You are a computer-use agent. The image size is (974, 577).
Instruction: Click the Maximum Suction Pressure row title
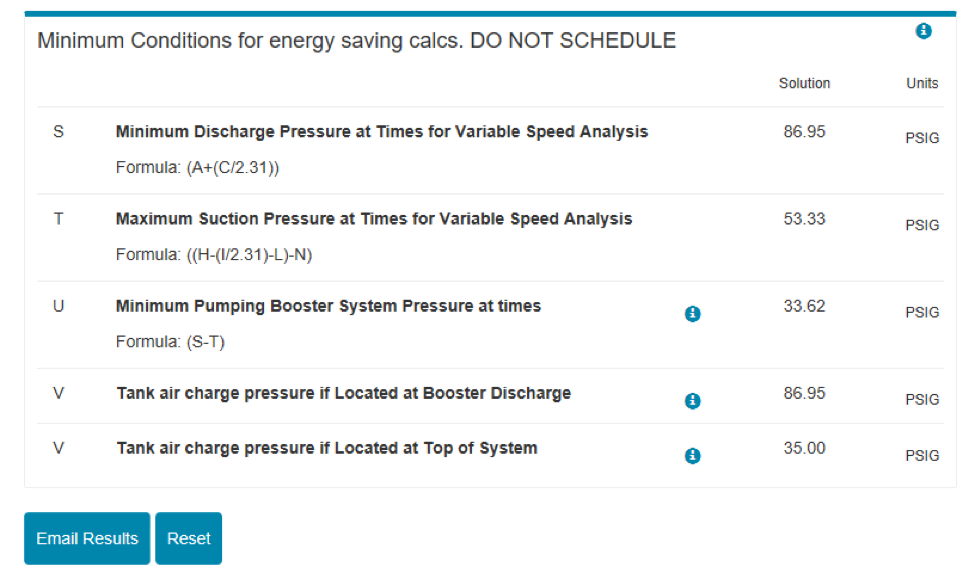click(x=374, y=219)
